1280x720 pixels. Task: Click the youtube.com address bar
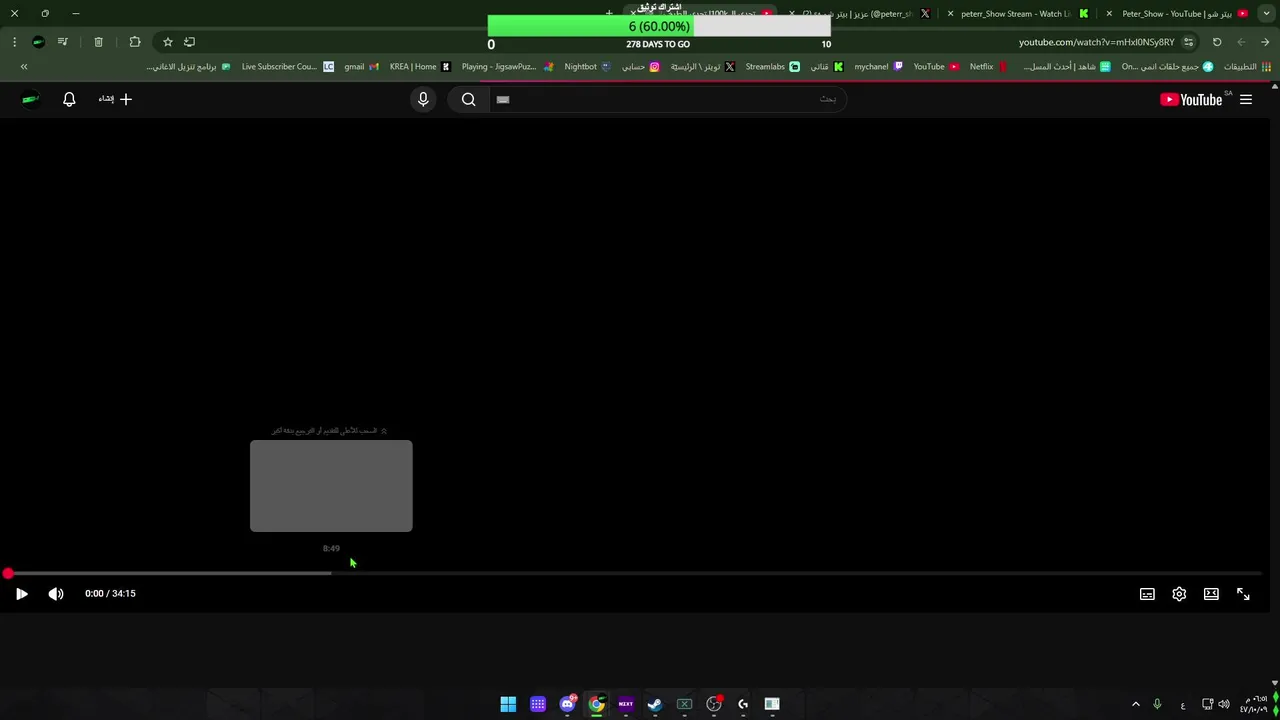click(1097, 42)
